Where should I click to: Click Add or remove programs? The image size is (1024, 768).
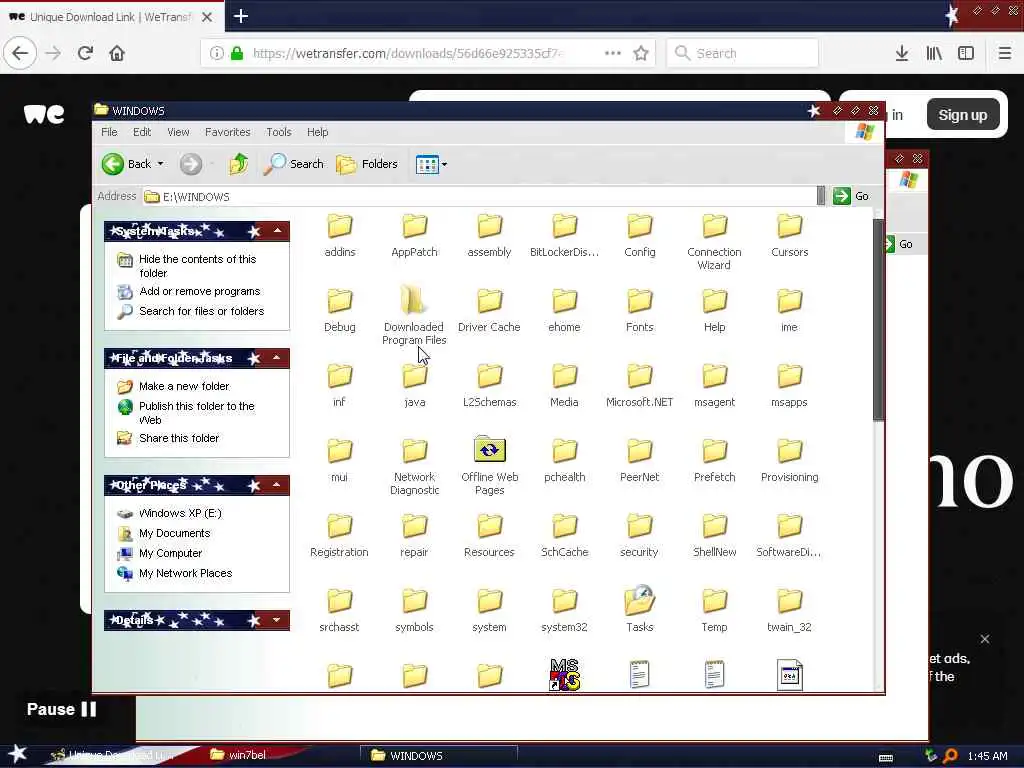[x=199, y=291]
